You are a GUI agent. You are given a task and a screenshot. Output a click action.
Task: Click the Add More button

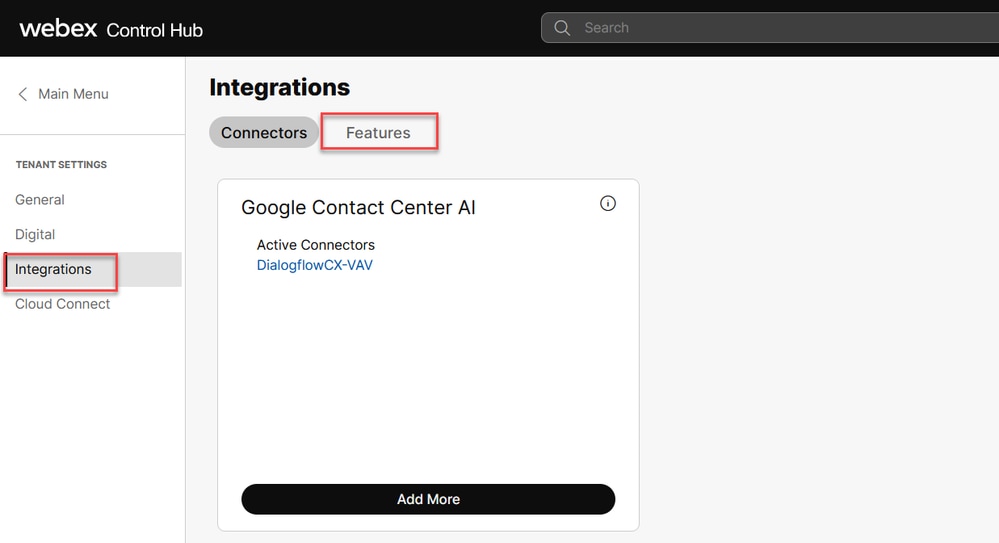click(x=428, y=499)
